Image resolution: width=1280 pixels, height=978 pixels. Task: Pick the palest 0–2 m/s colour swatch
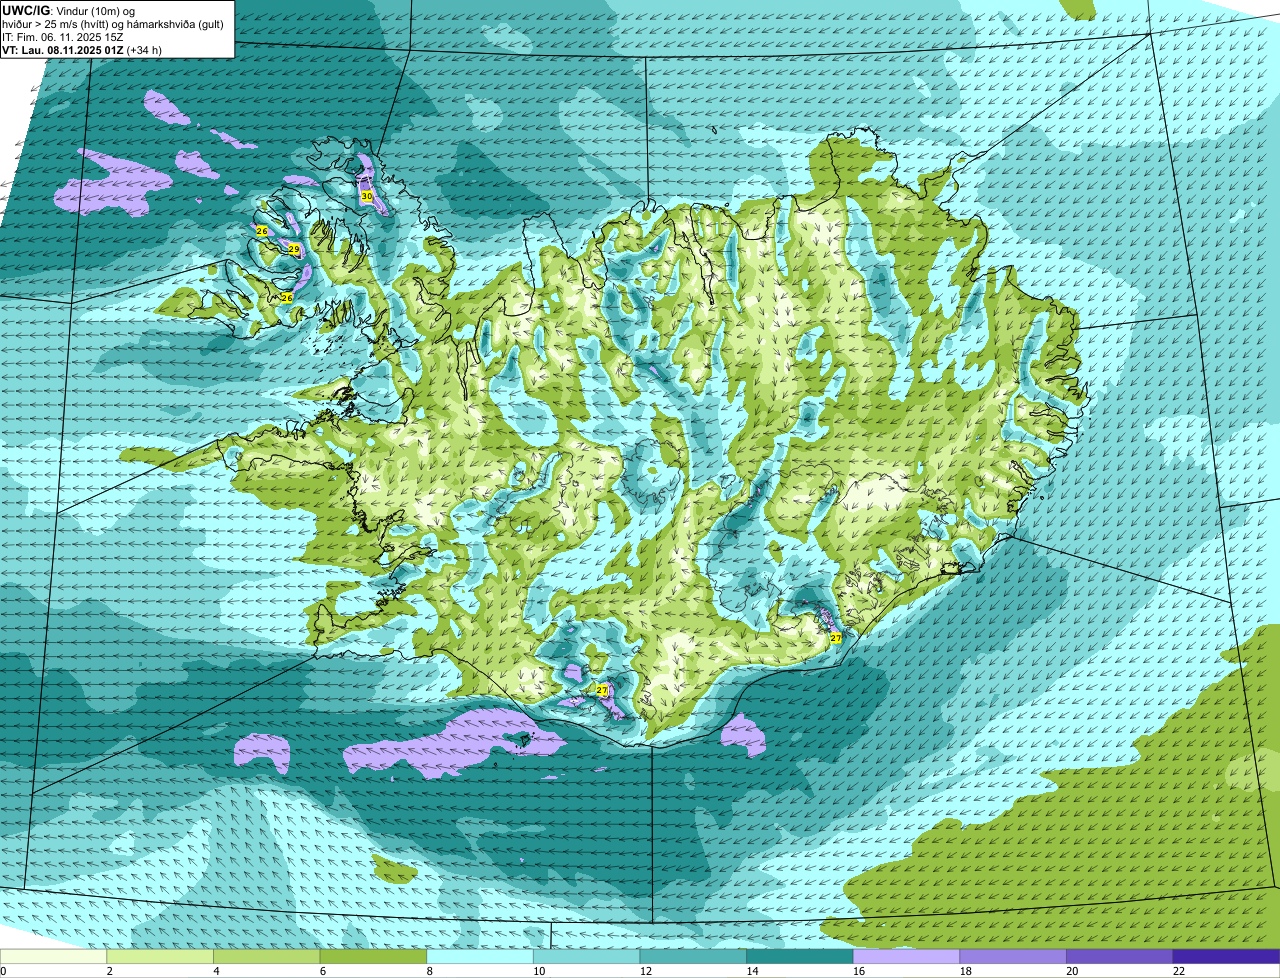(x=53, y=956)
